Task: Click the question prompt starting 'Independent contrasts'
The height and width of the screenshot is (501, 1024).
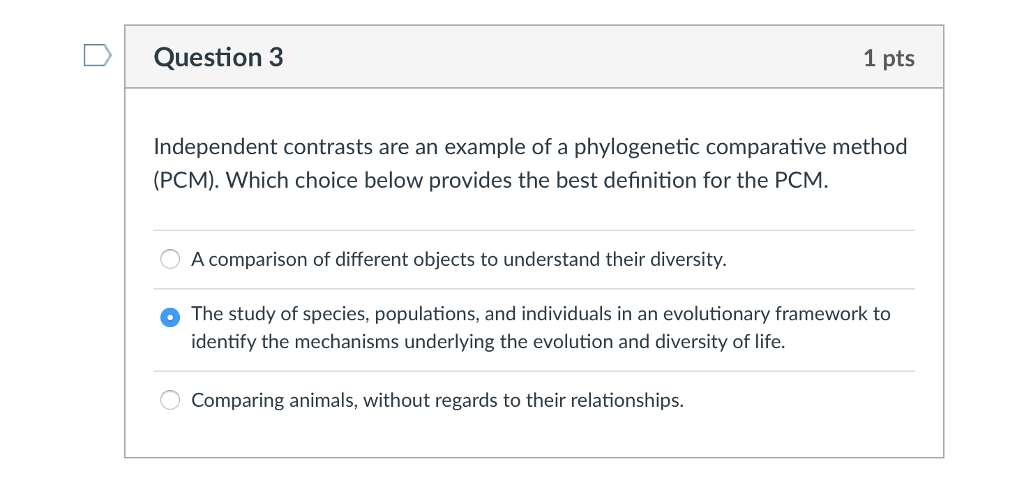Action: tap(530, 163)
